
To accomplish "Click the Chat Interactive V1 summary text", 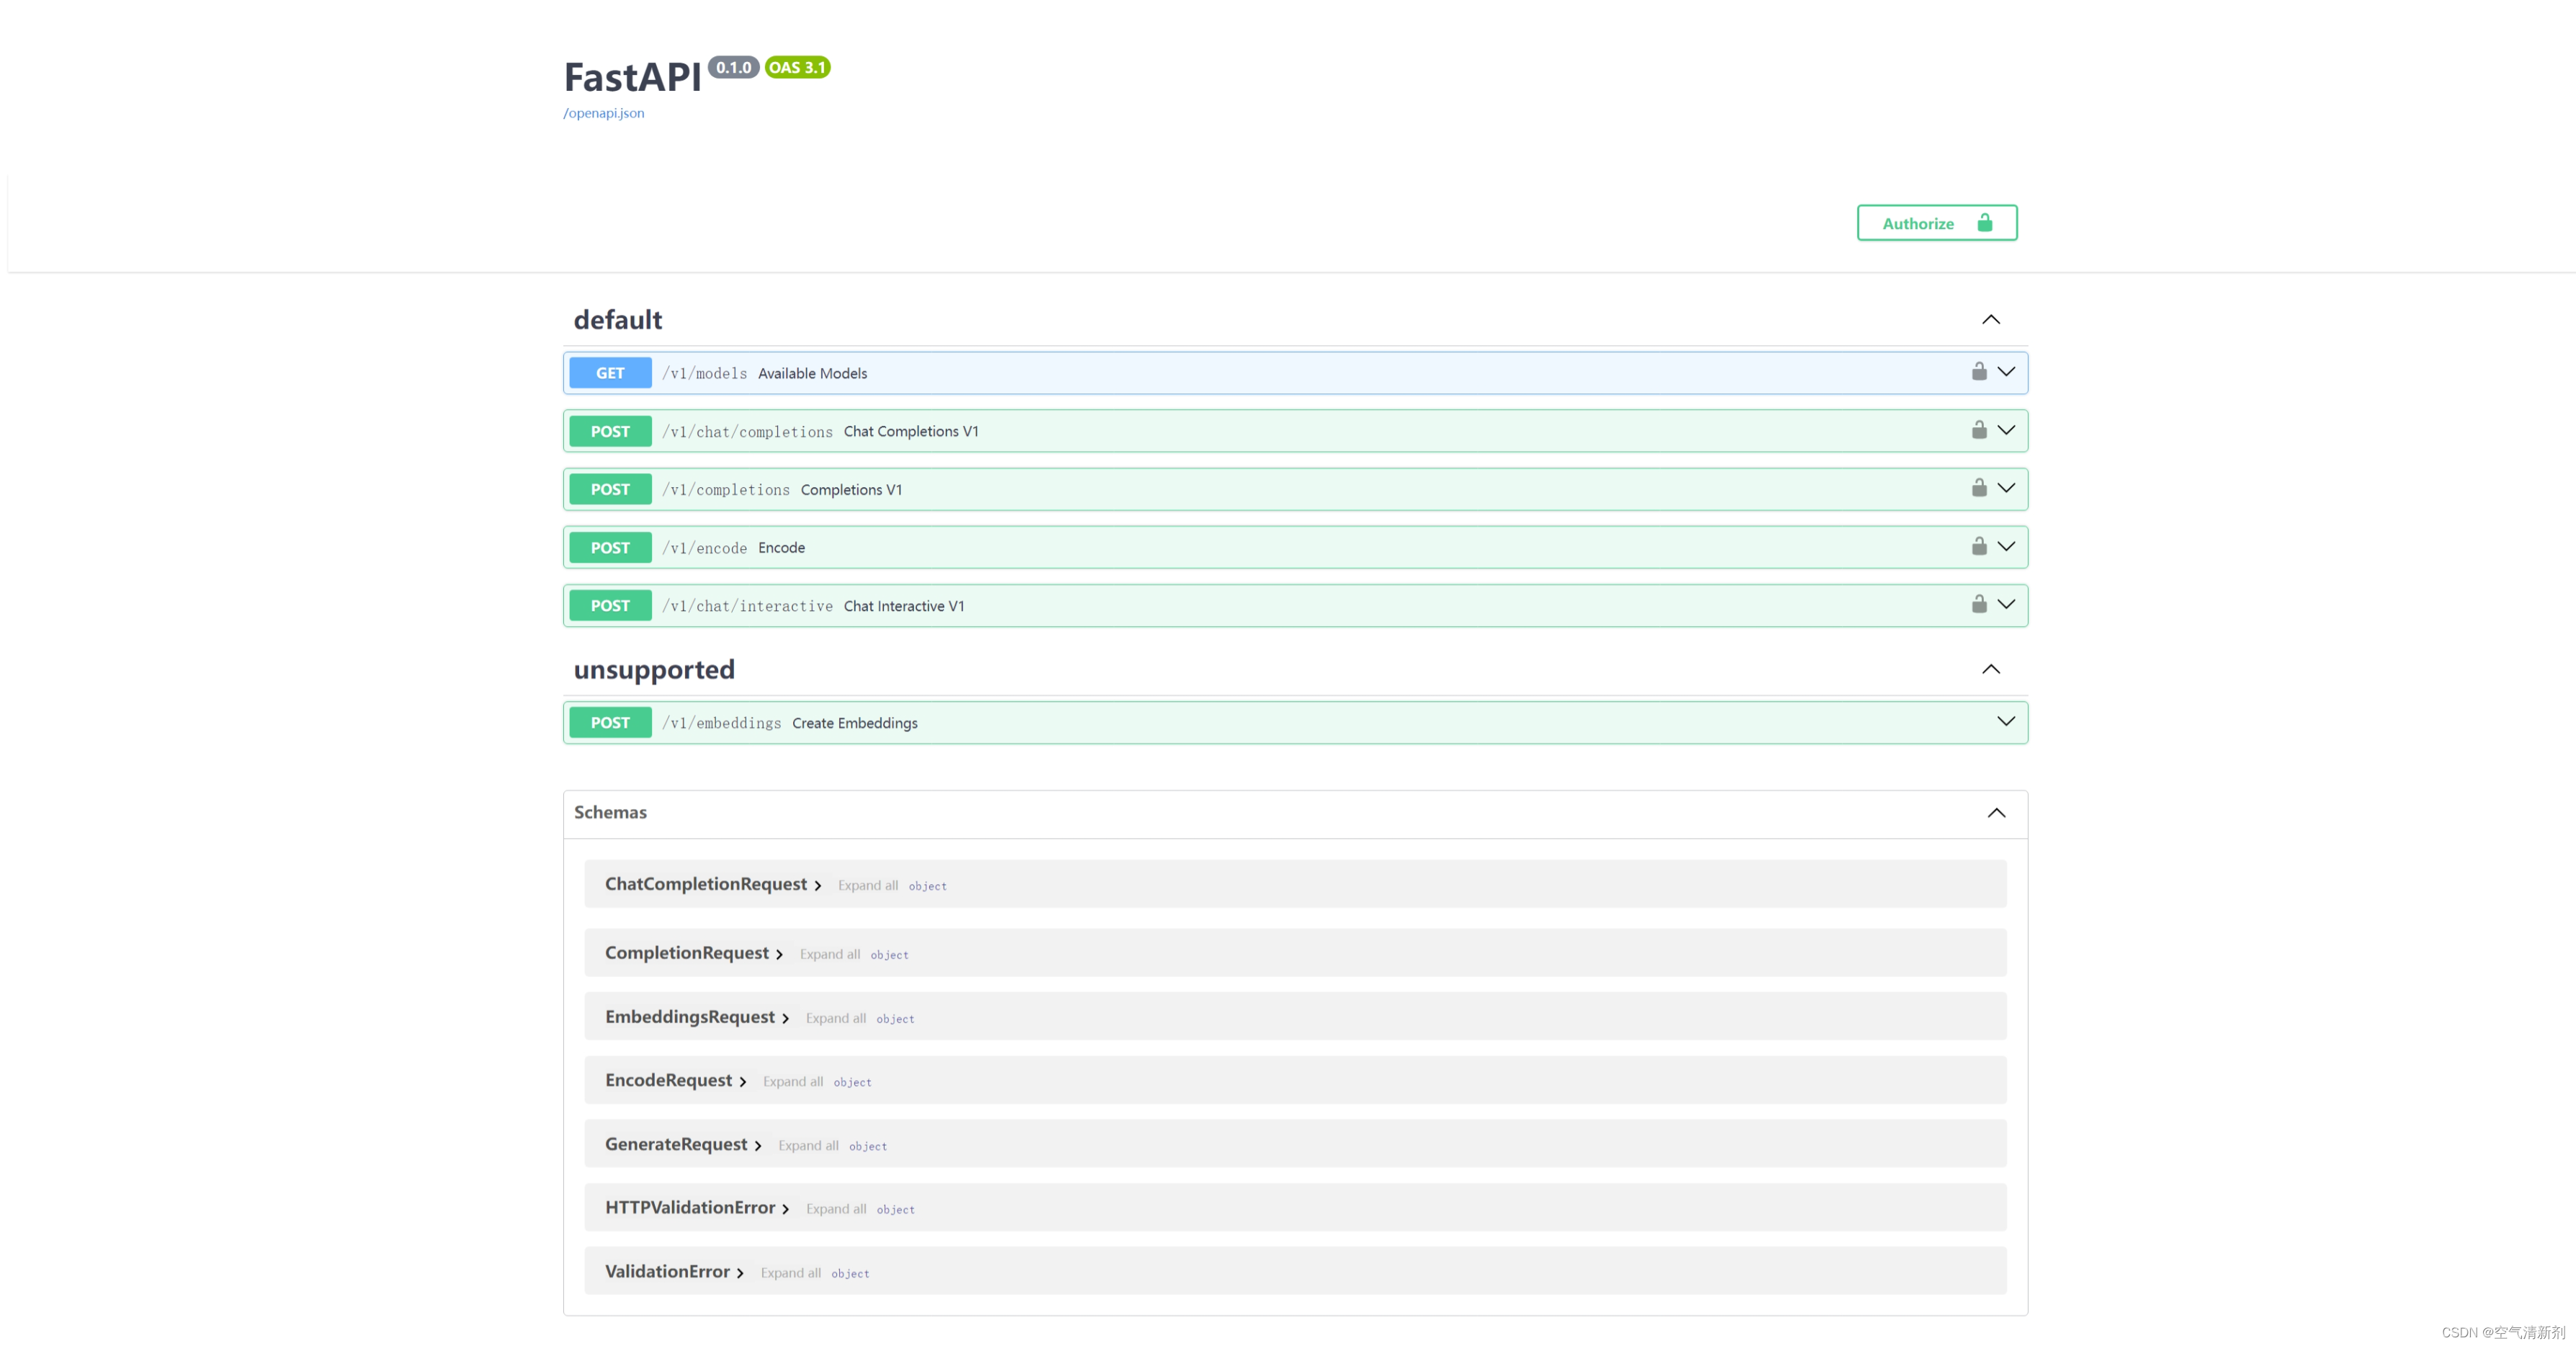I will [x=904, y=605].
